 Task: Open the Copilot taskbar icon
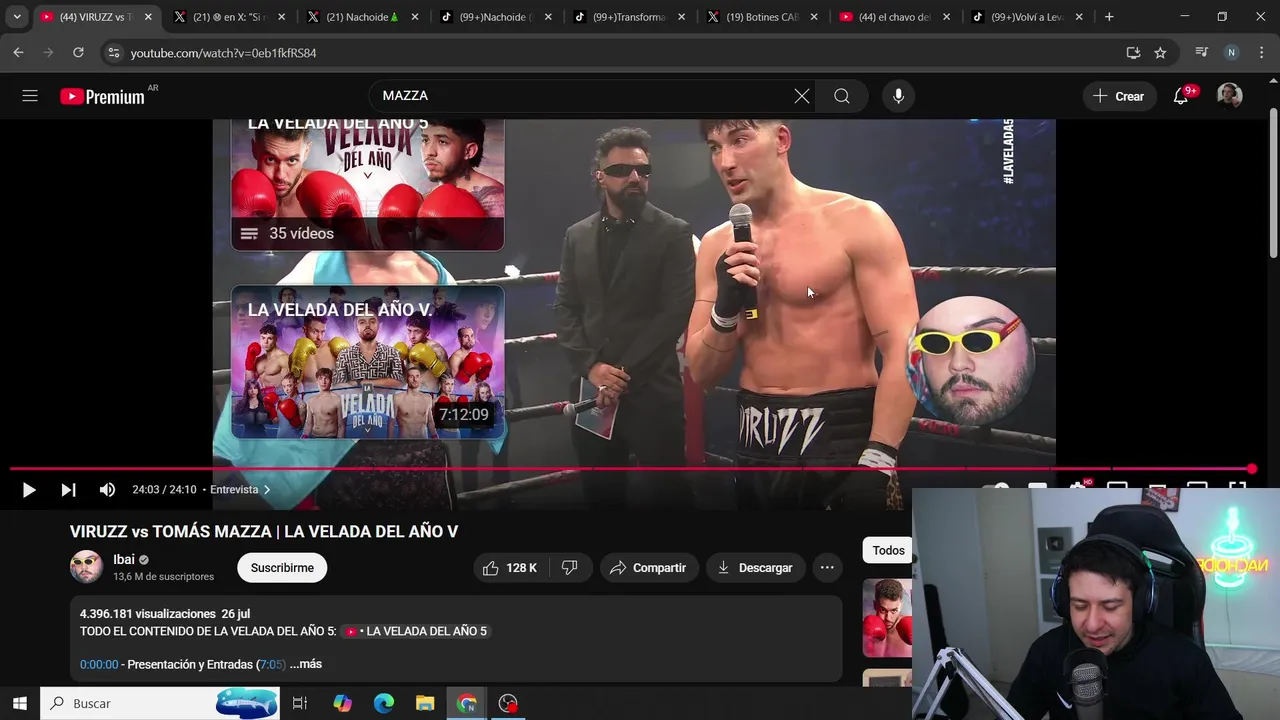click(343, 703)
